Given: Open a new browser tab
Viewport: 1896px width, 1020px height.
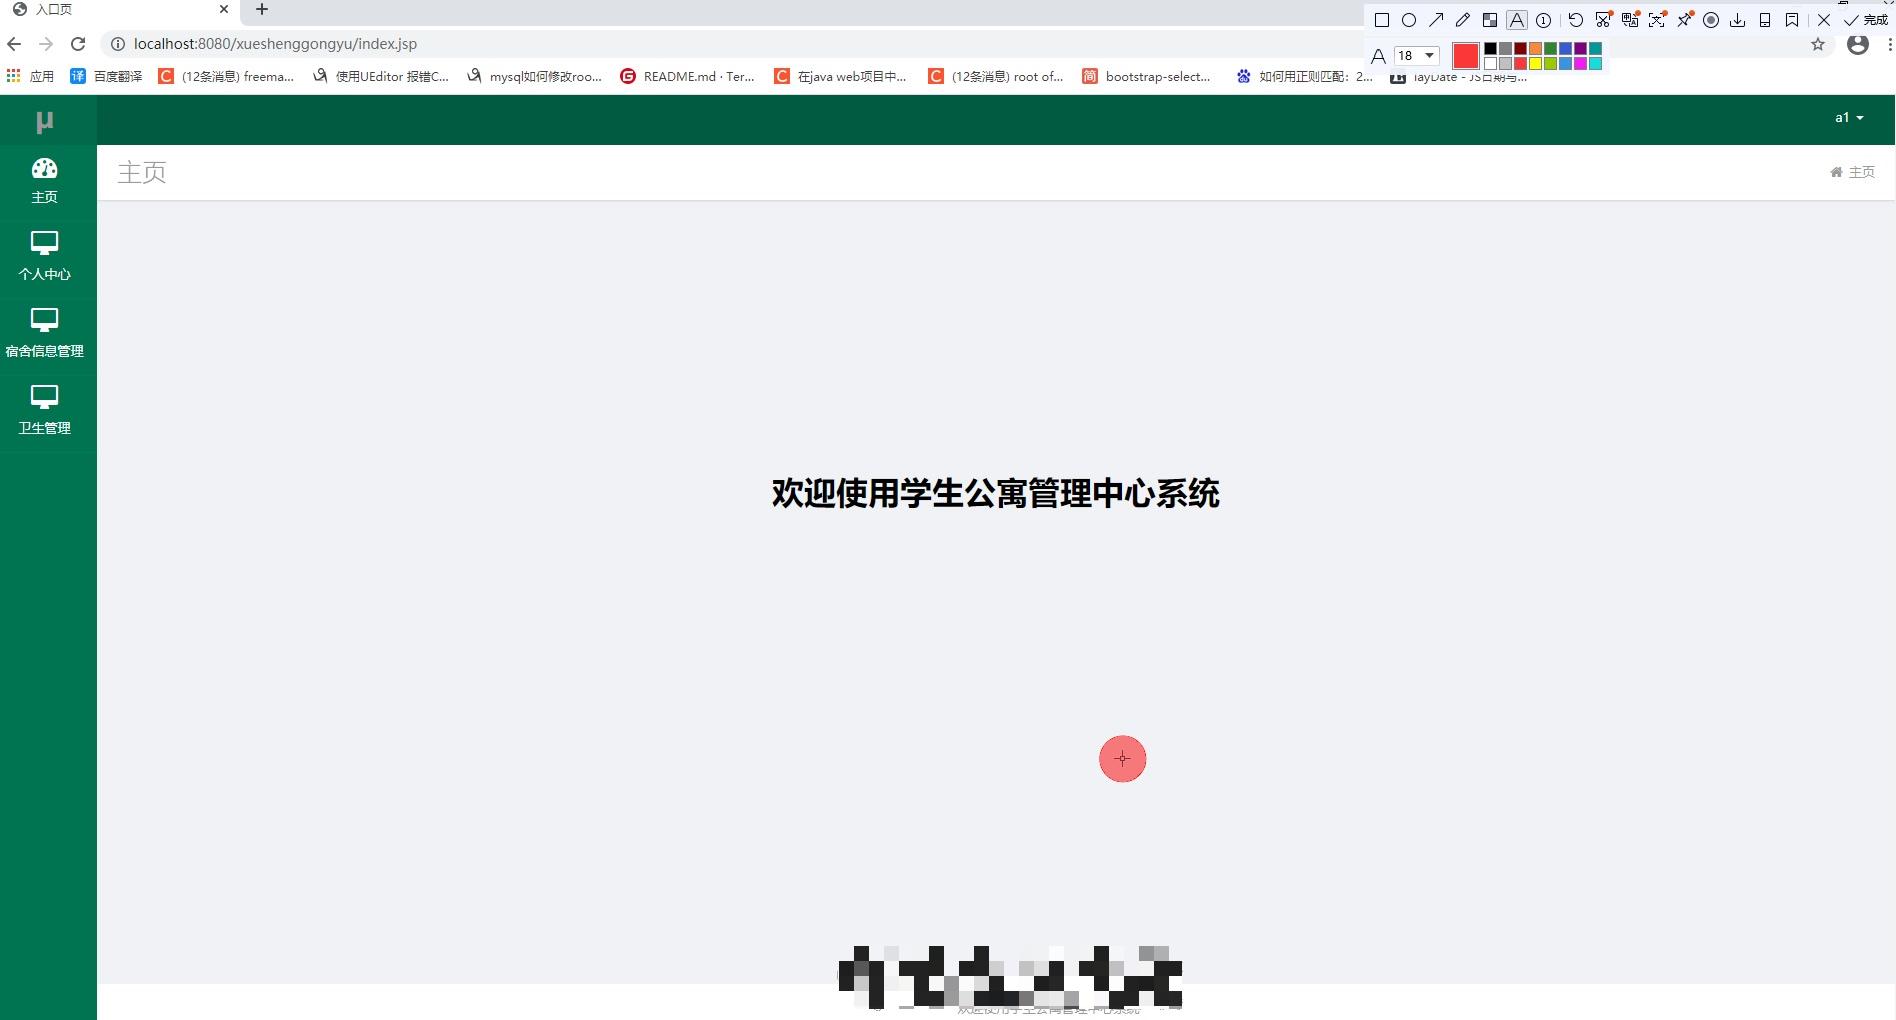Looking at the screenshot, I should tap(262, 9).
